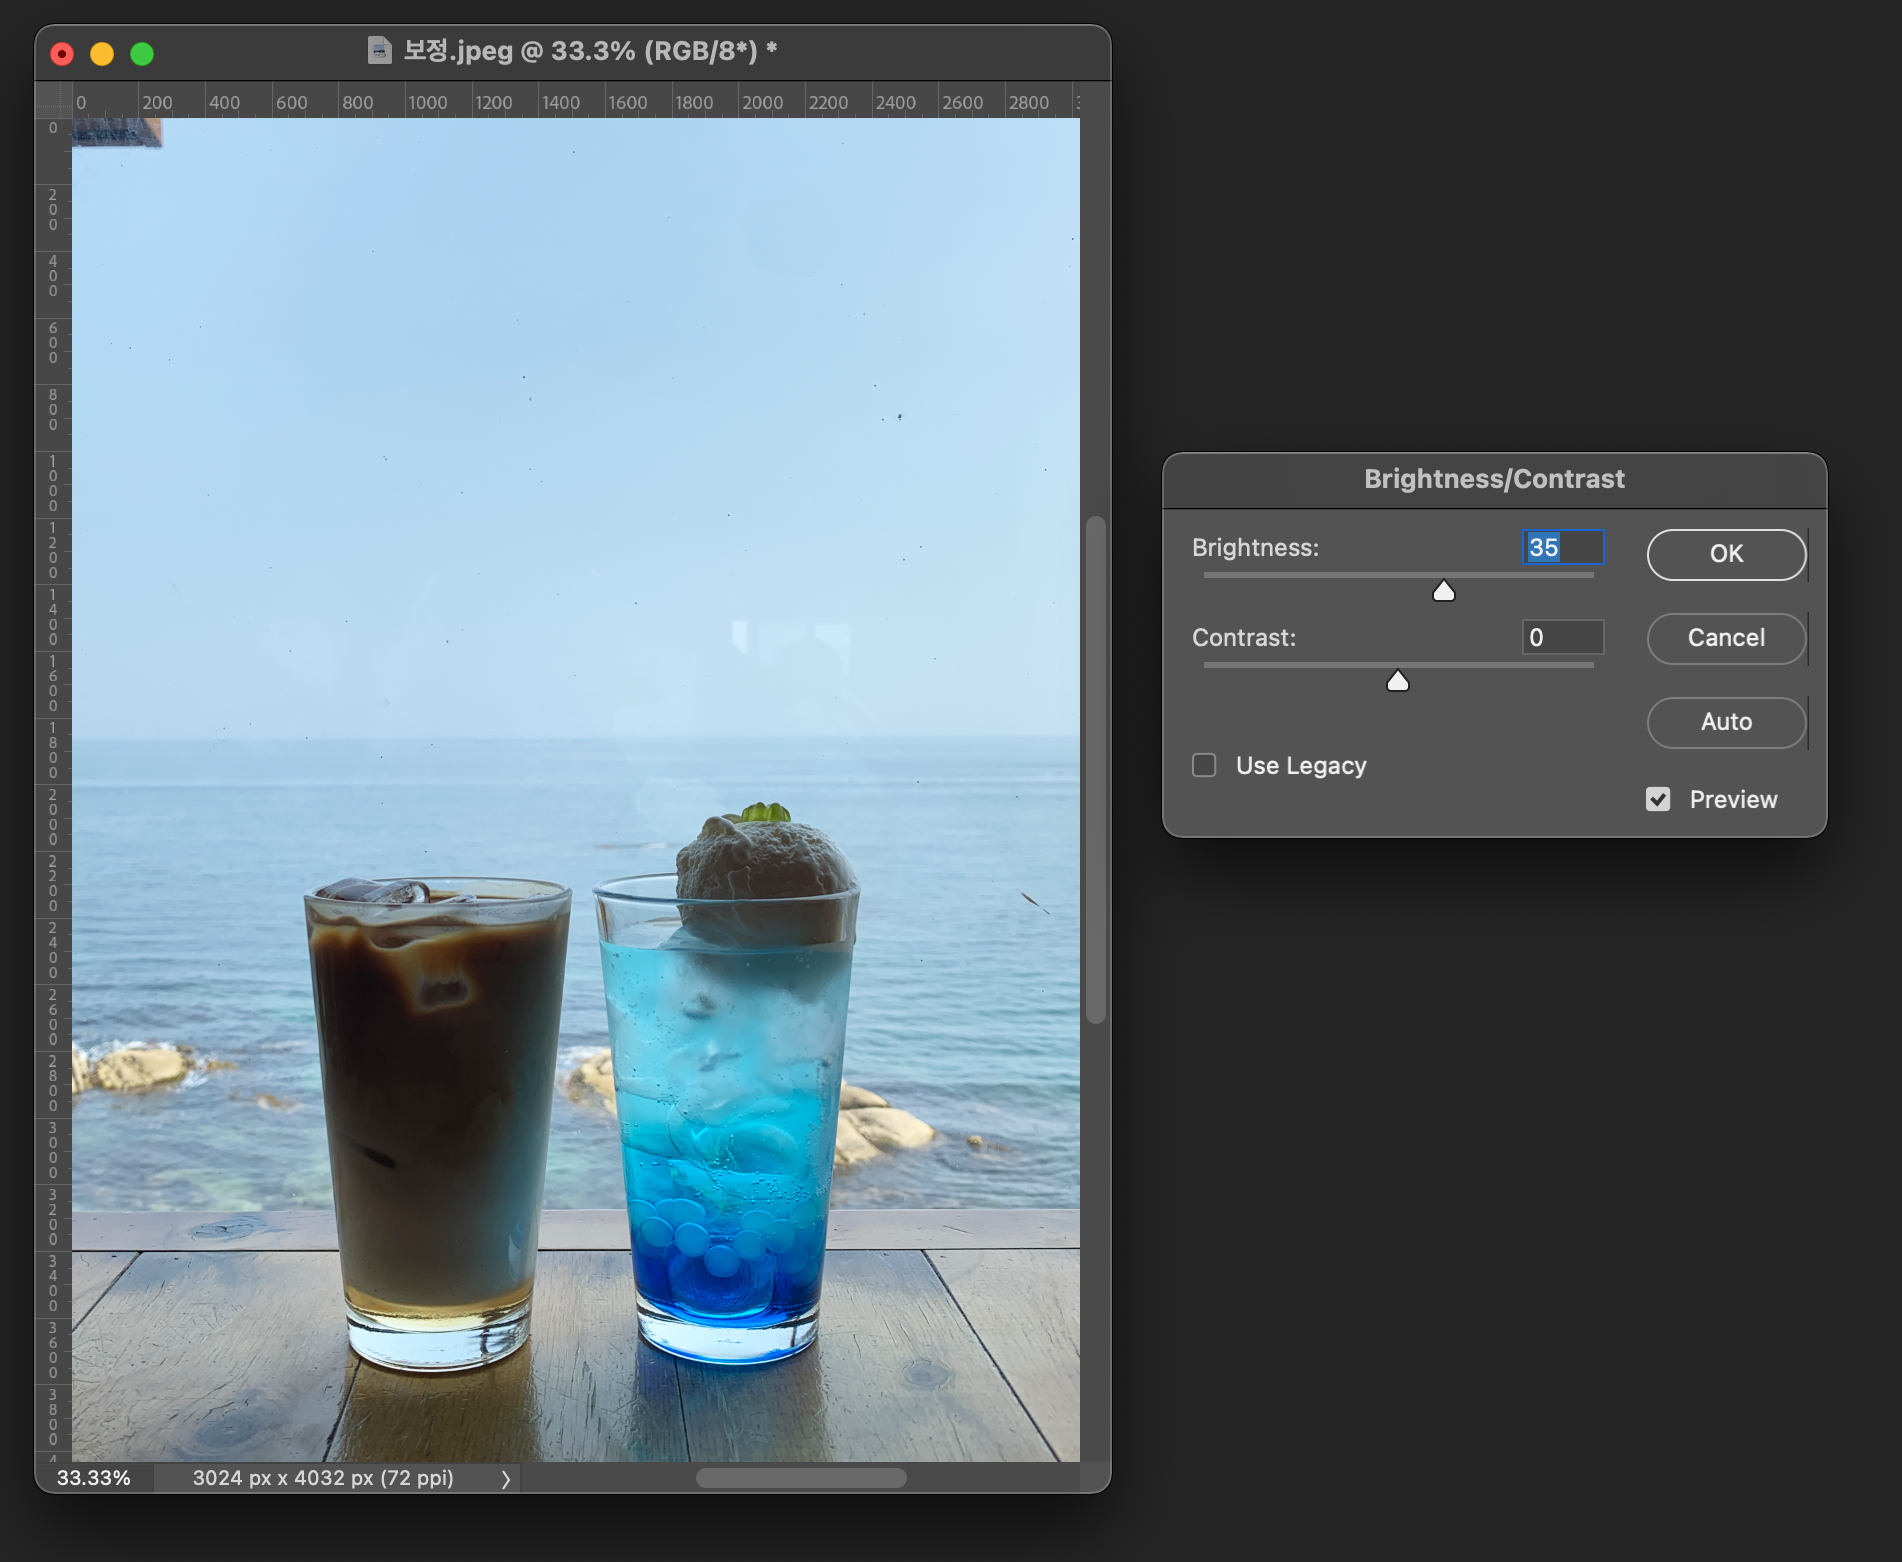Image resolution: width=1902 pixels, height=1562 pixels.
Task: Click the 33.33% zoom level field
Action: coord(94,1478)
